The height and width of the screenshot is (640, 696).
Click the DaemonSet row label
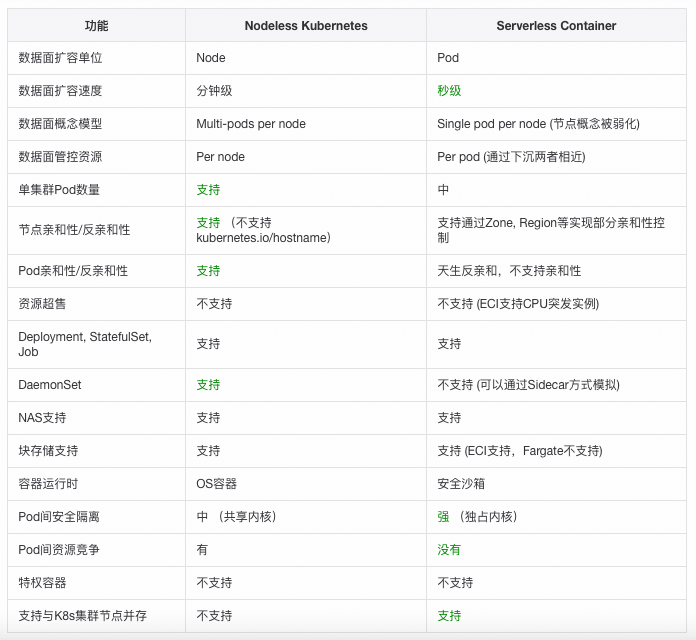pos(50,385)
